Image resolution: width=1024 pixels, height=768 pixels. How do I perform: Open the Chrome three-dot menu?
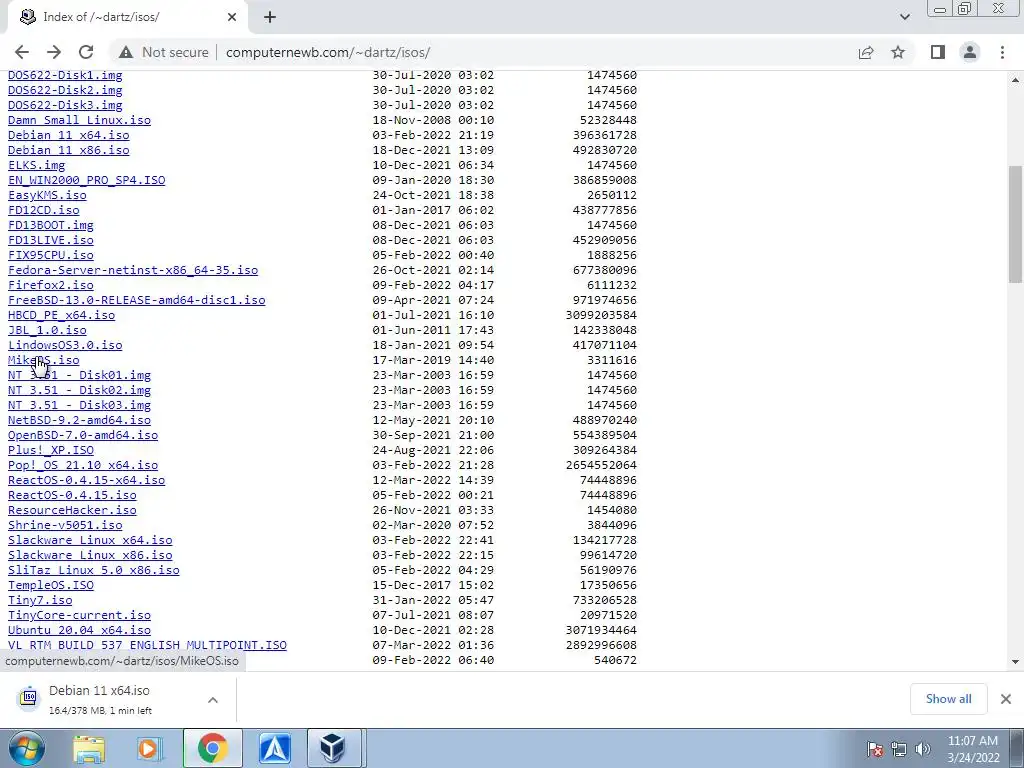pos(1002,52)
